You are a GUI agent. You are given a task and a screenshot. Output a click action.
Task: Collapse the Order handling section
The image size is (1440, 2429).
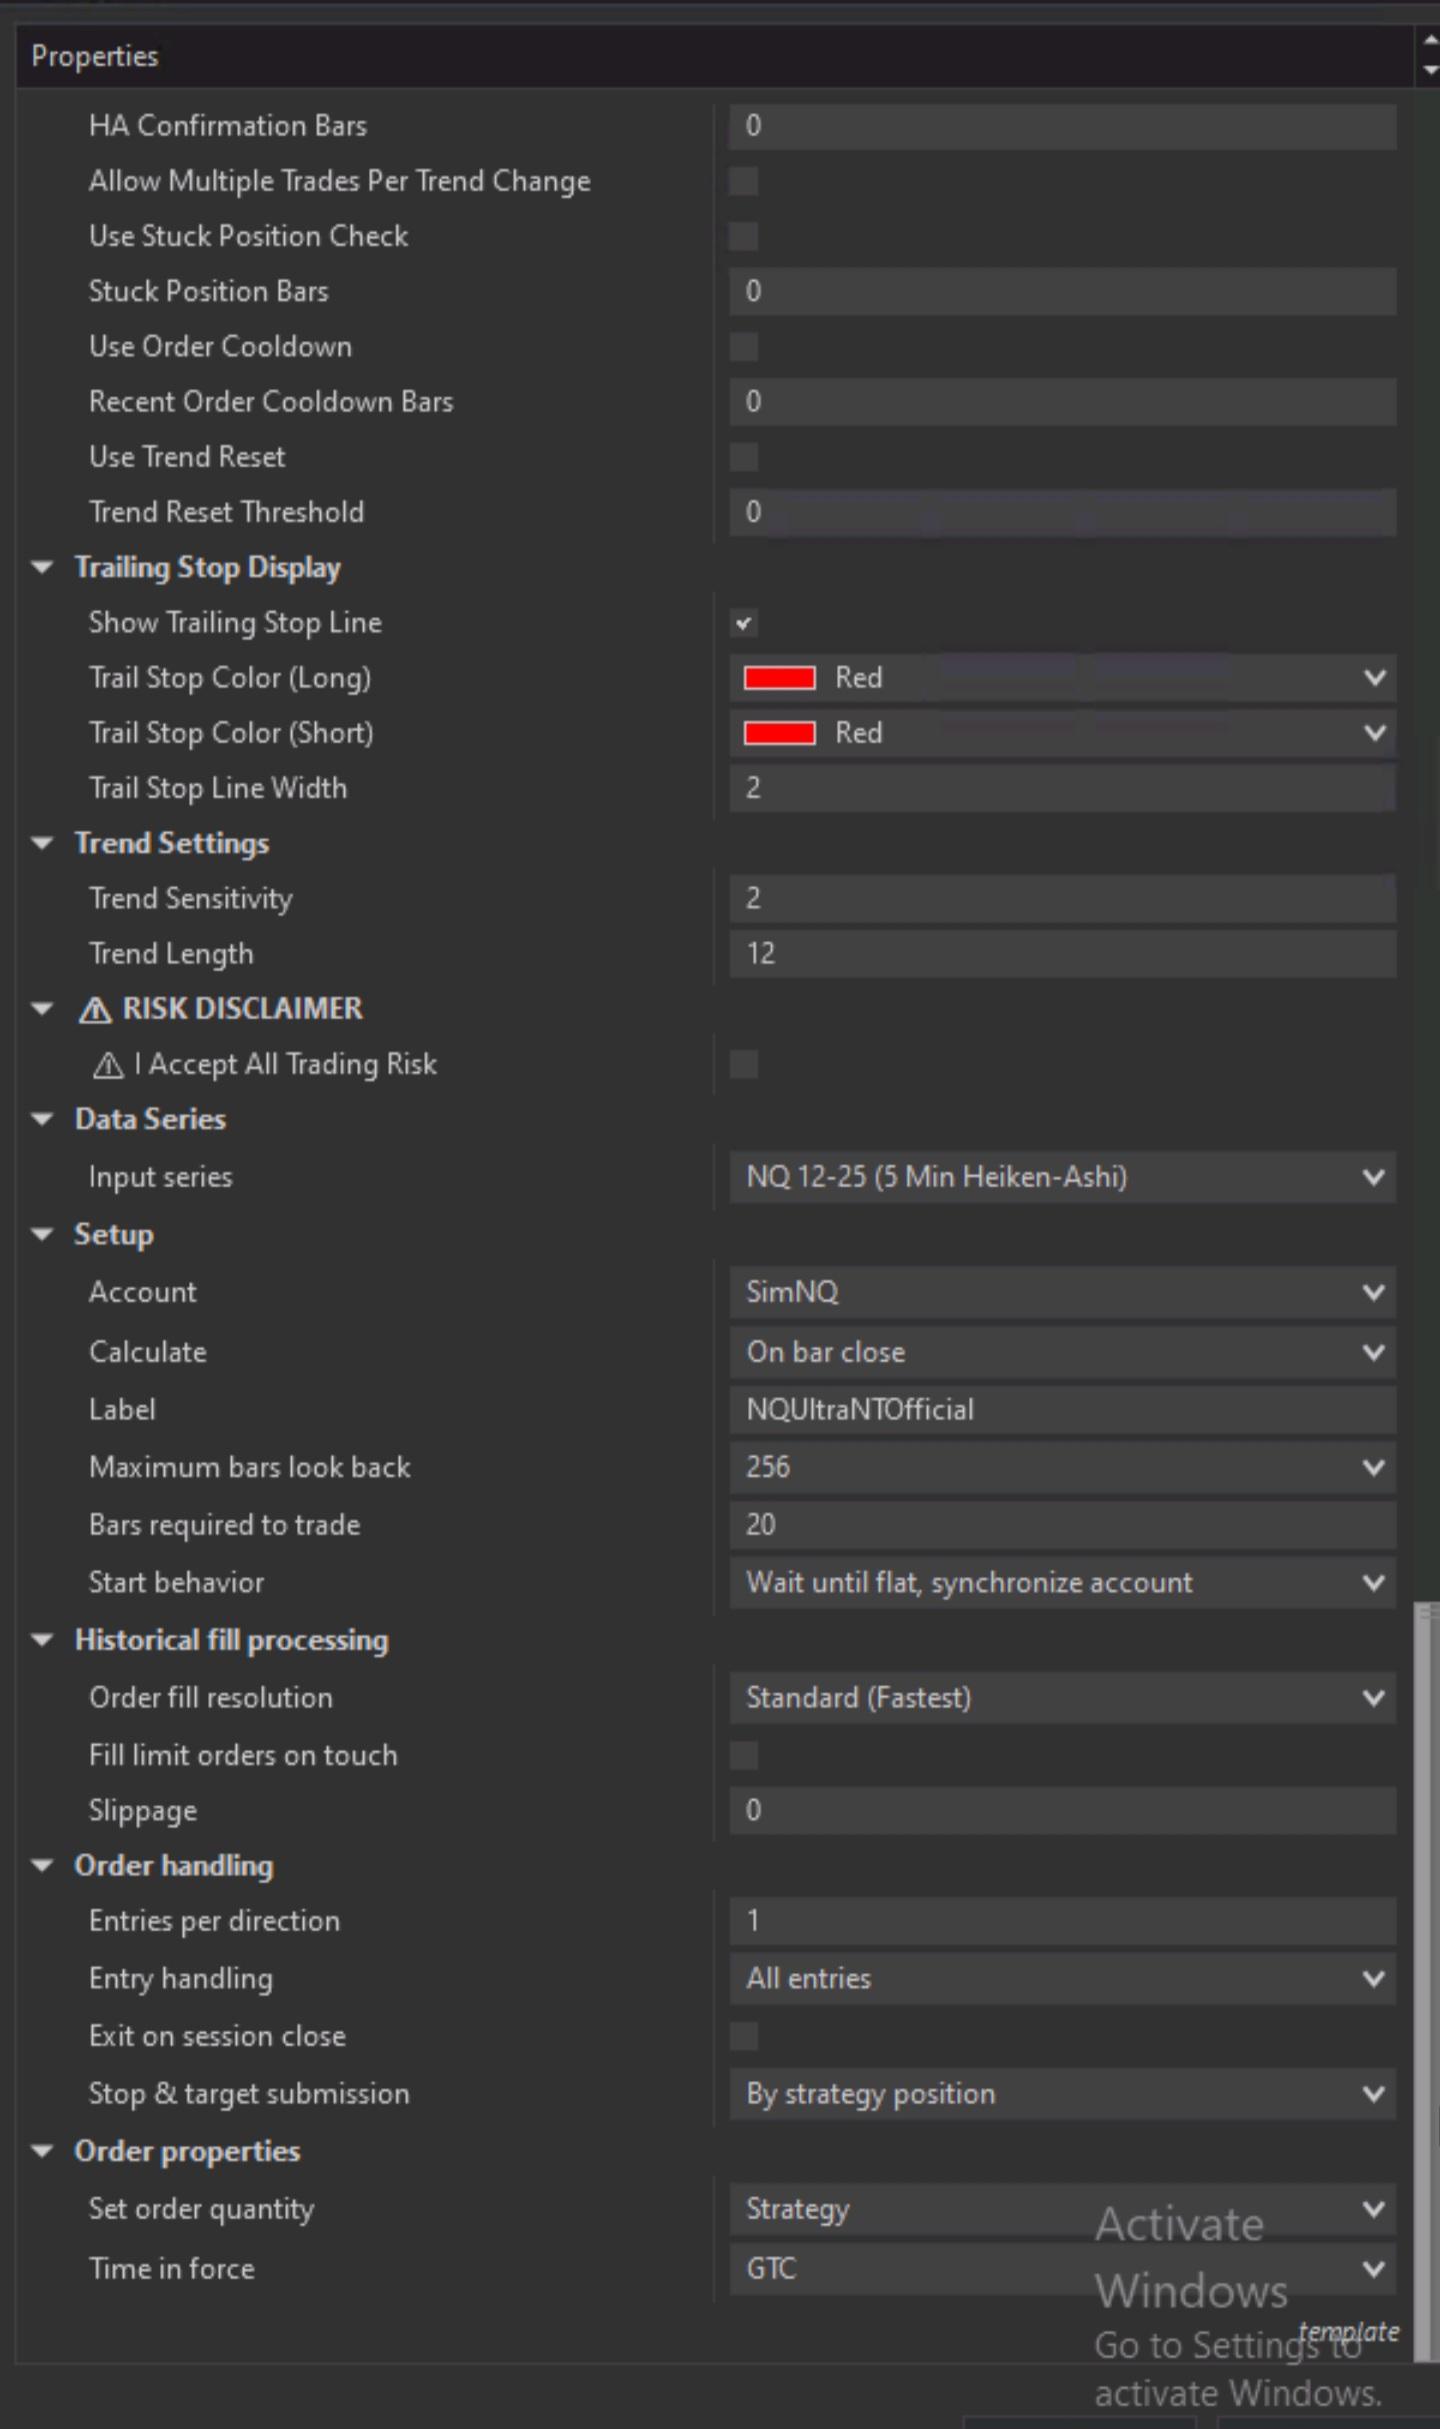(42, 1865)
